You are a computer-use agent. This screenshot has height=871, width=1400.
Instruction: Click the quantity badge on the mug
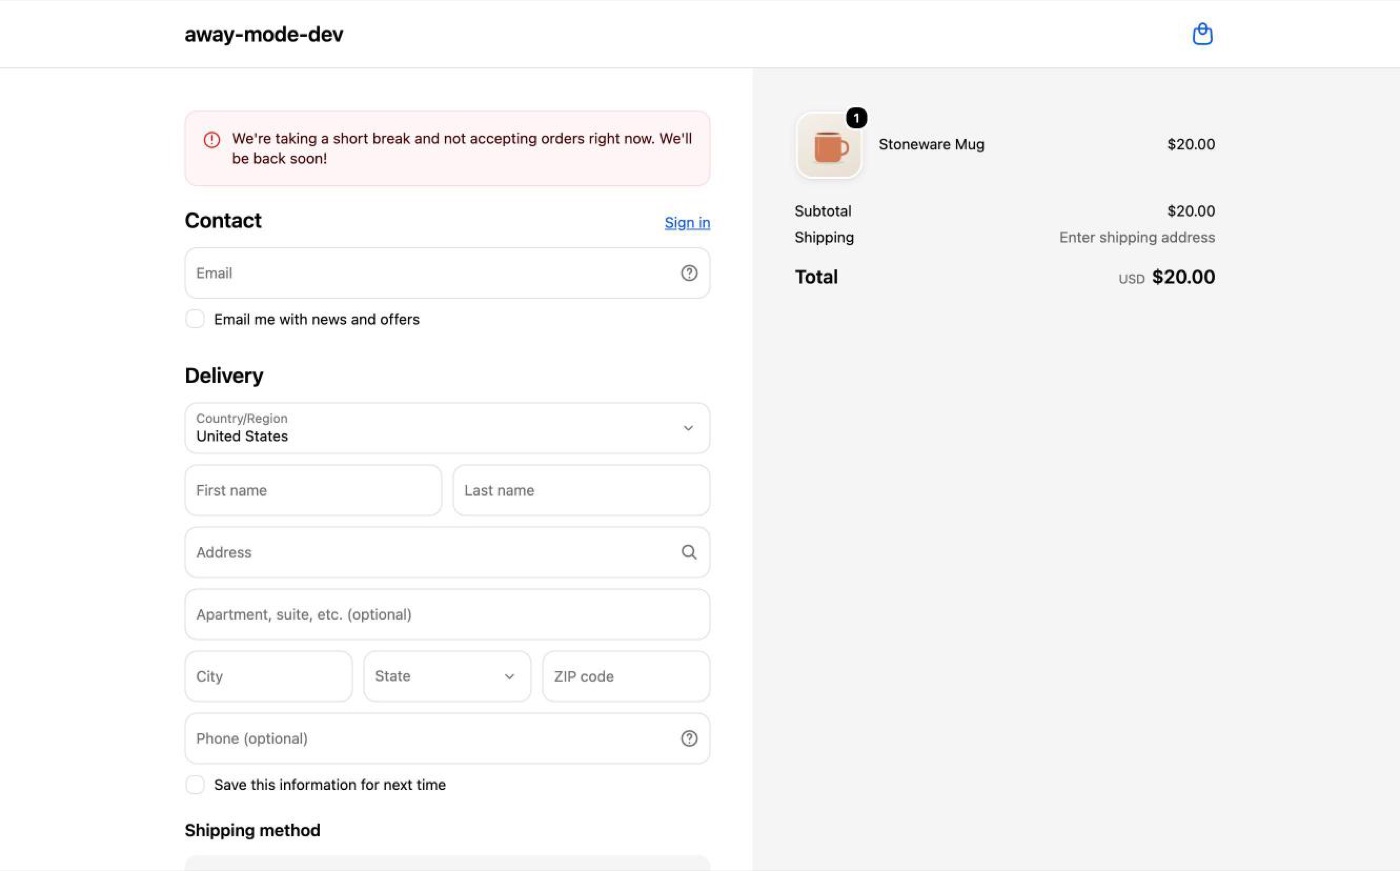point(856,118)
